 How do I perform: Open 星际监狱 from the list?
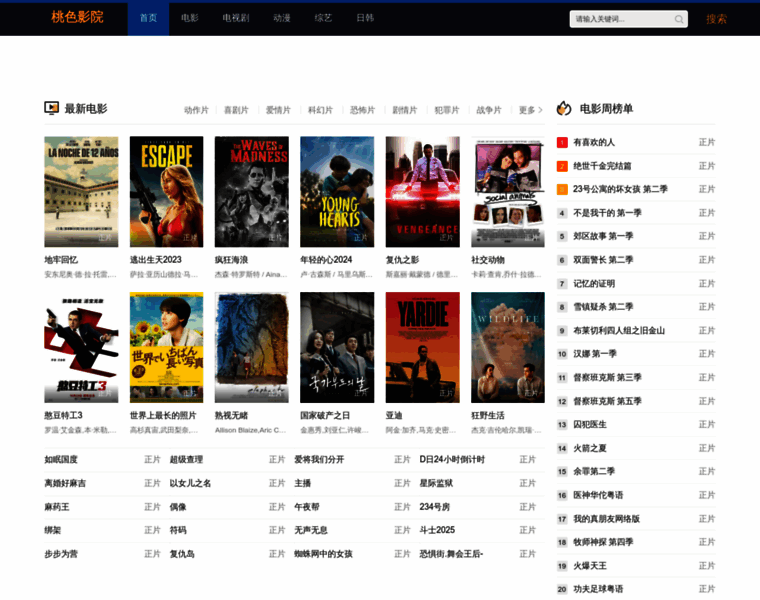436,483
